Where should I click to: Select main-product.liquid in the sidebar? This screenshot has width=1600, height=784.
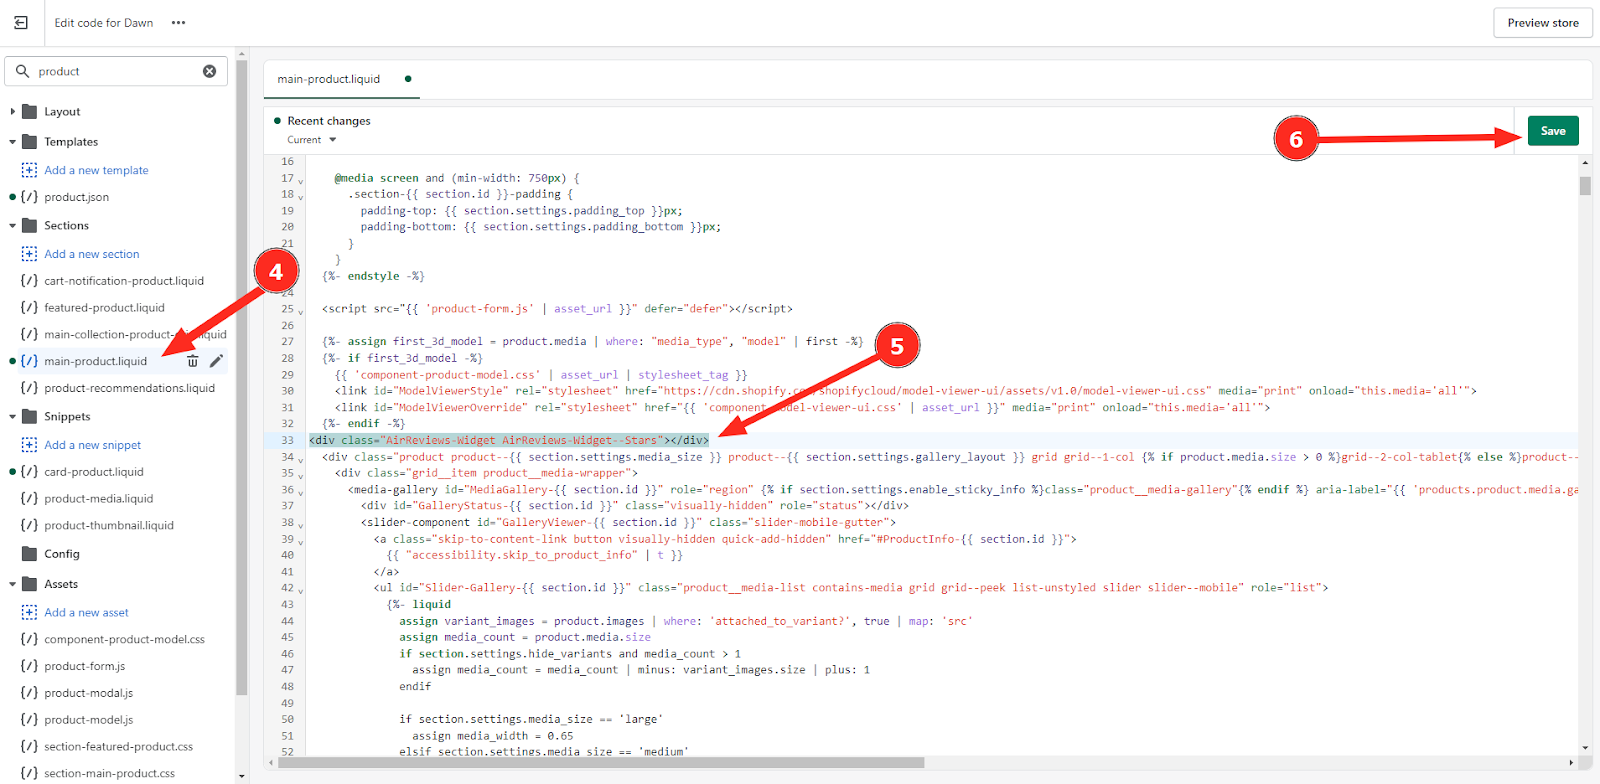(x=95, y=361)
